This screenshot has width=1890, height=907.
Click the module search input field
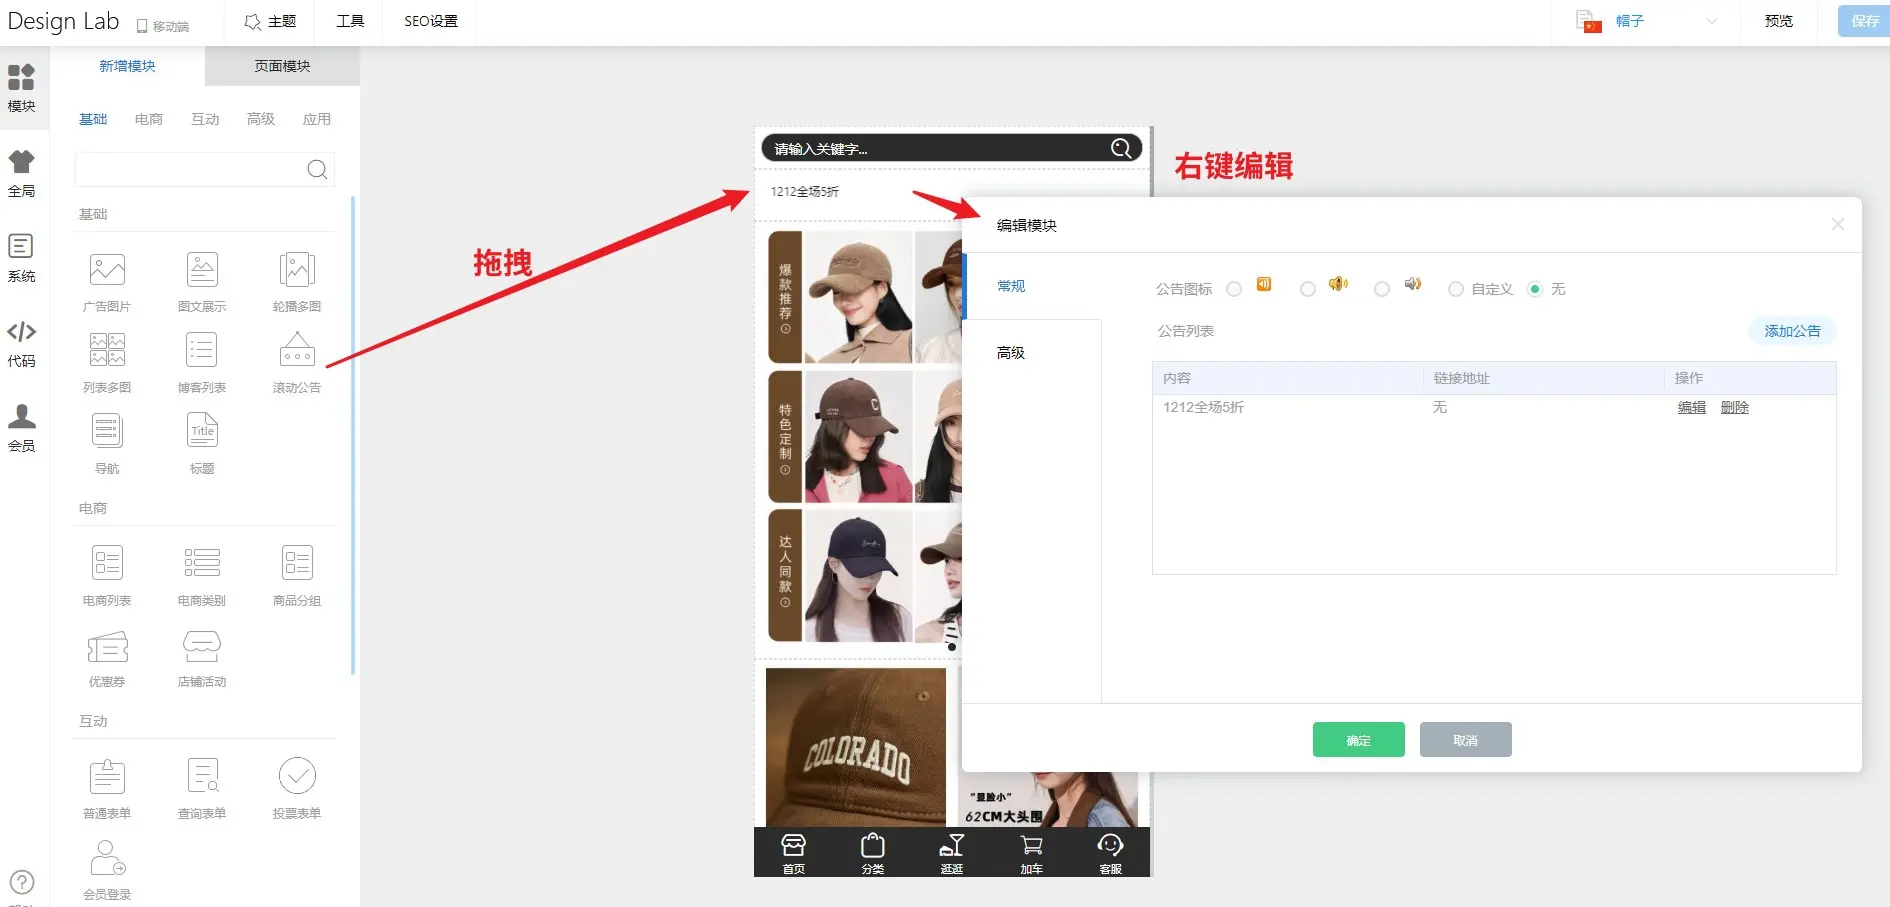click(190, 170)
